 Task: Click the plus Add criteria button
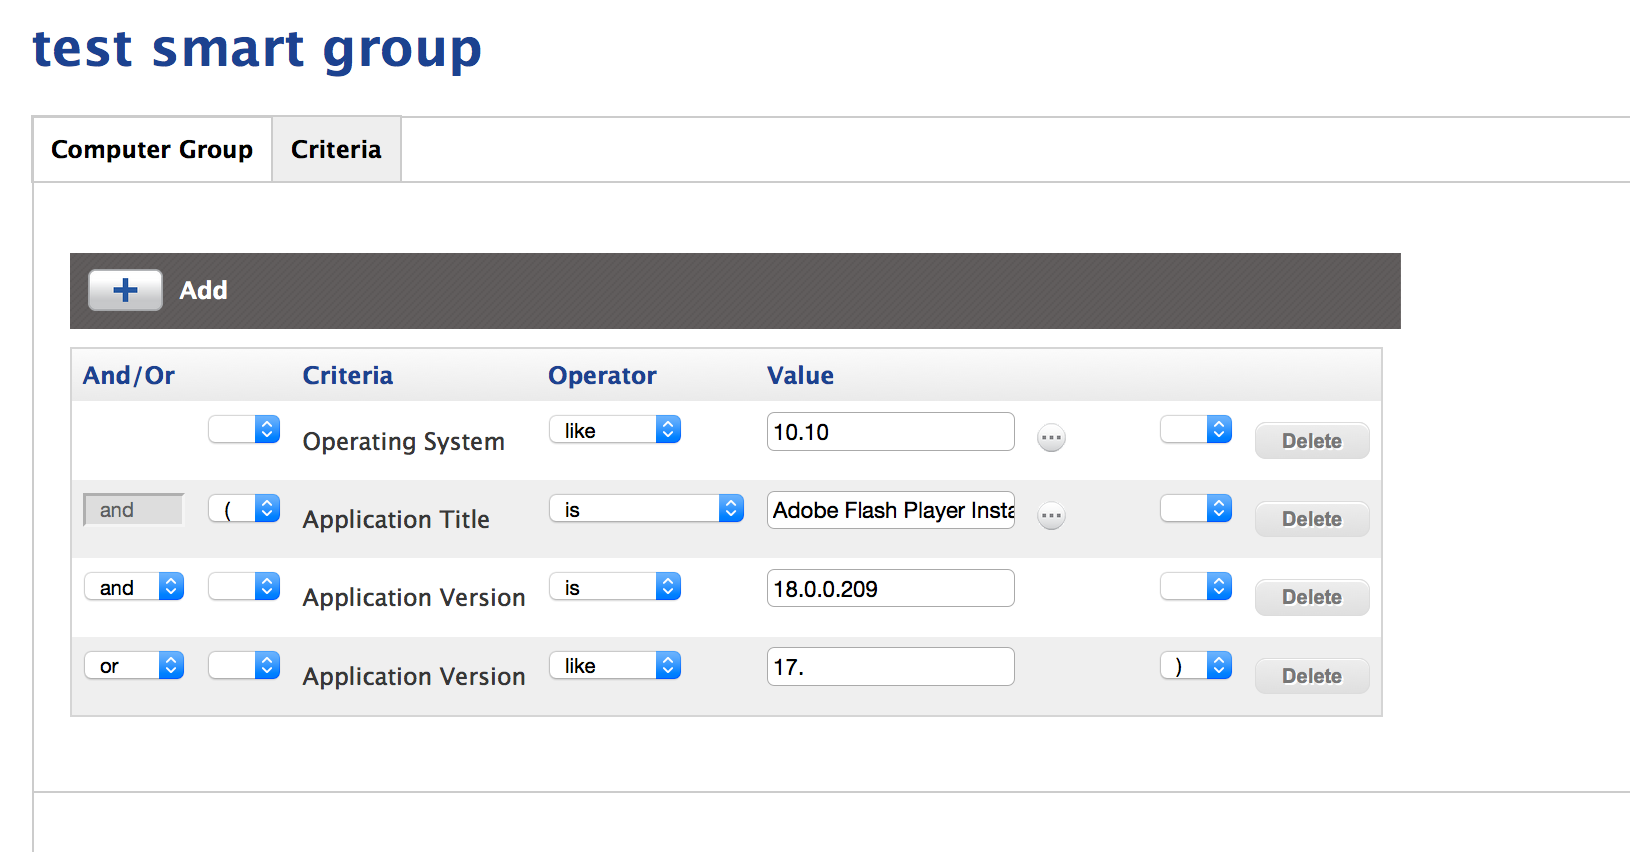coord(125,290)
